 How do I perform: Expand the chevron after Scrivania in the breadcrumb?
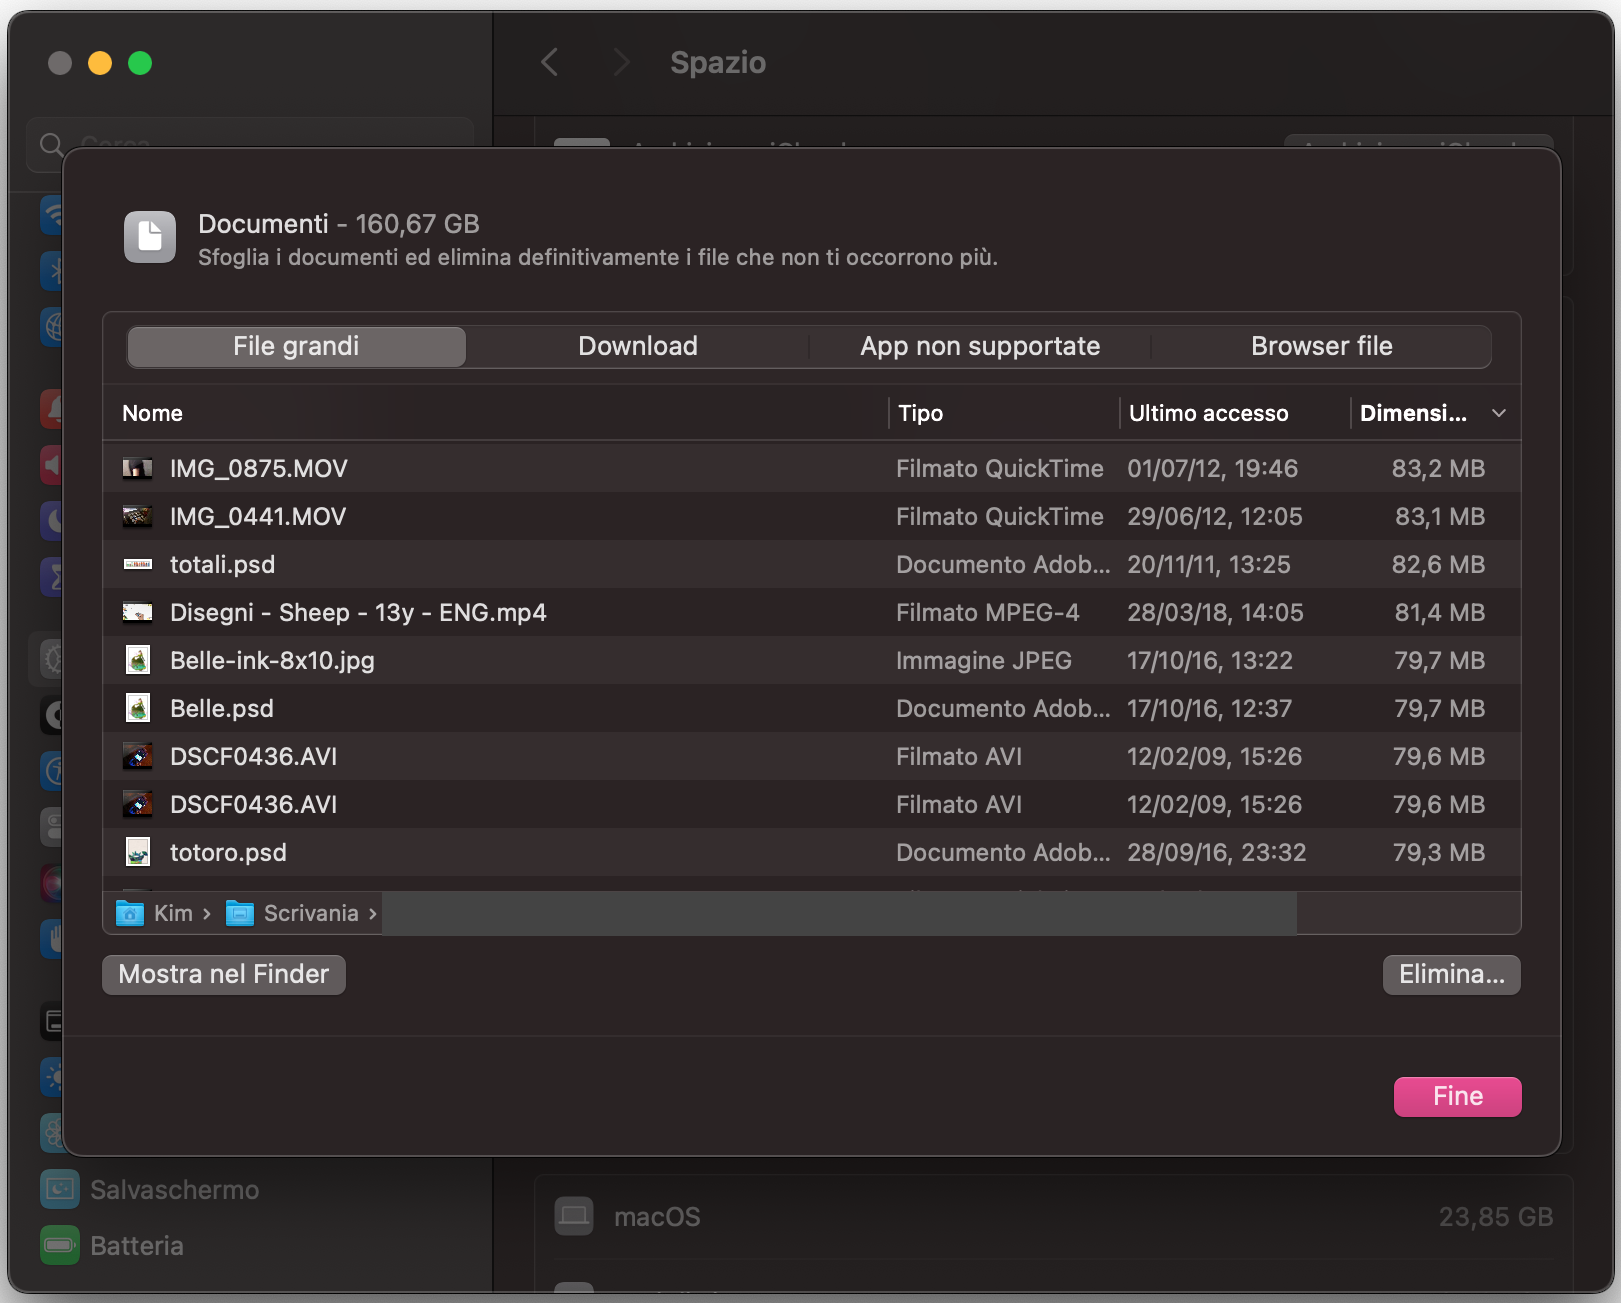[372, 913]
